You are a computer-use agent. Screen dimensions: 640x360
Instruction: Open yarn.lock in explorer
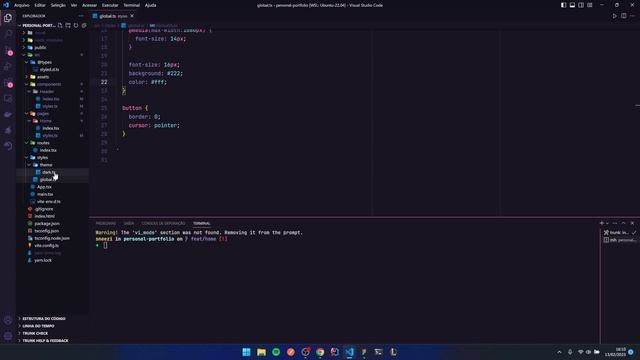43,260
